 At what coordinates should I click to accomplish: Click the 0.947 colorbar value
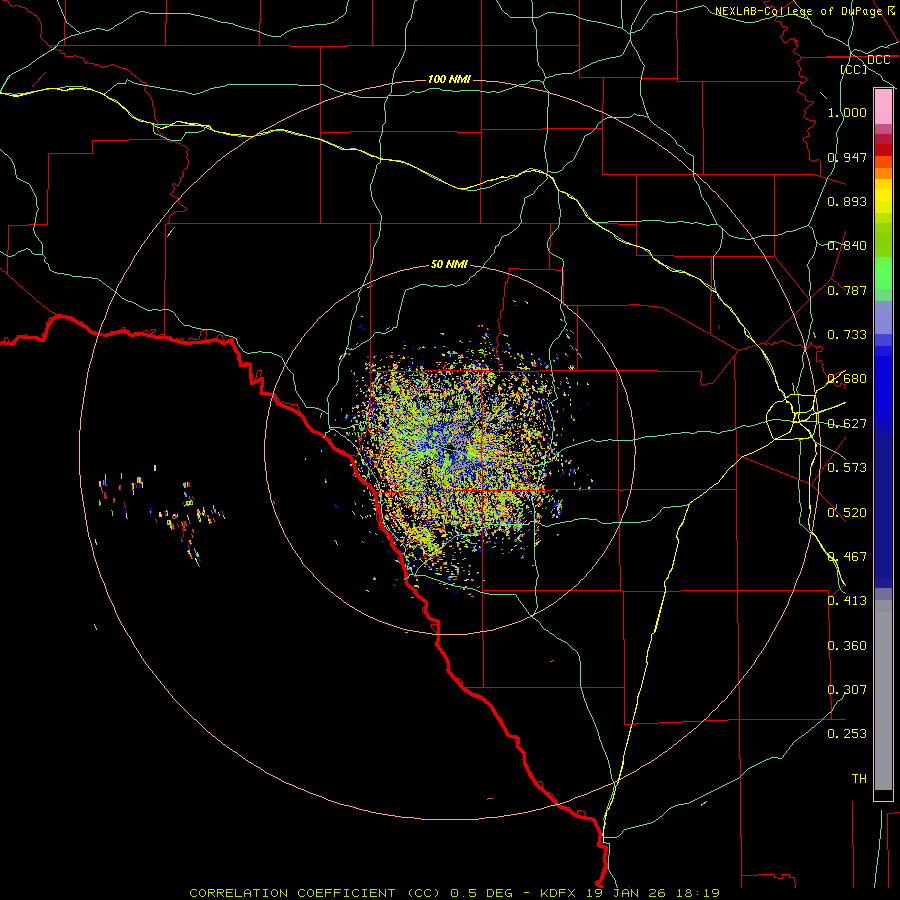(847, 157)
